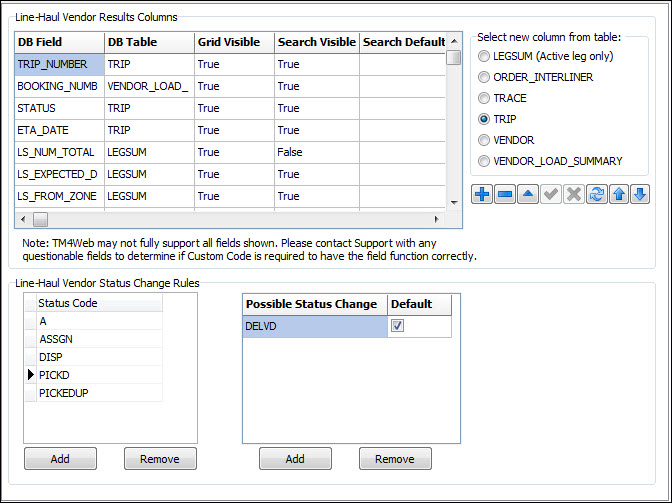Click the Grid Visible column header
The image size is (672, 503).
(x=234, y=42)
